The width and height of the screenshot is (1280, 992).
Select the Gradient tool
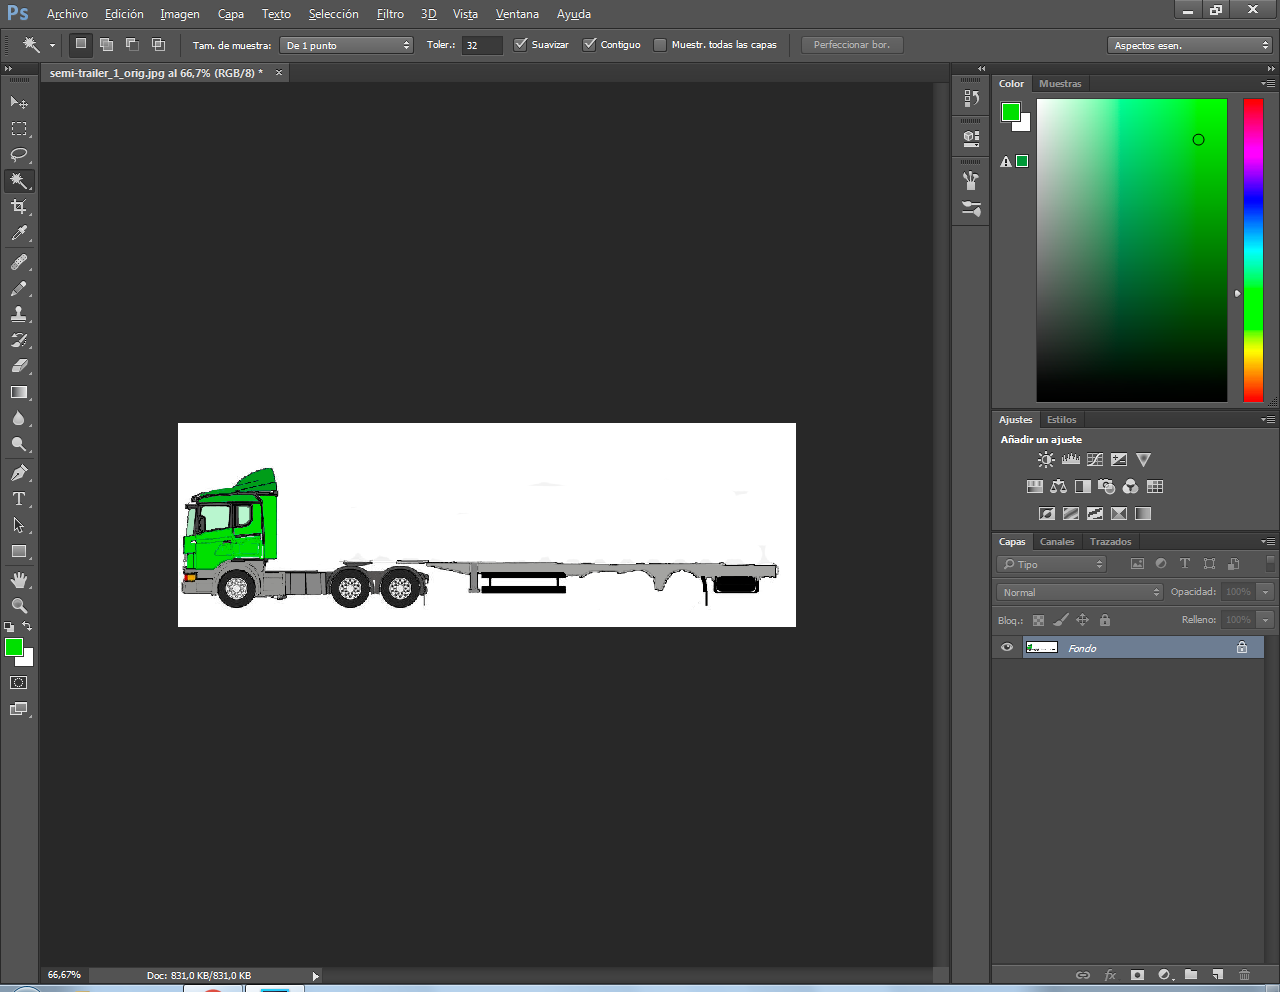19,392
